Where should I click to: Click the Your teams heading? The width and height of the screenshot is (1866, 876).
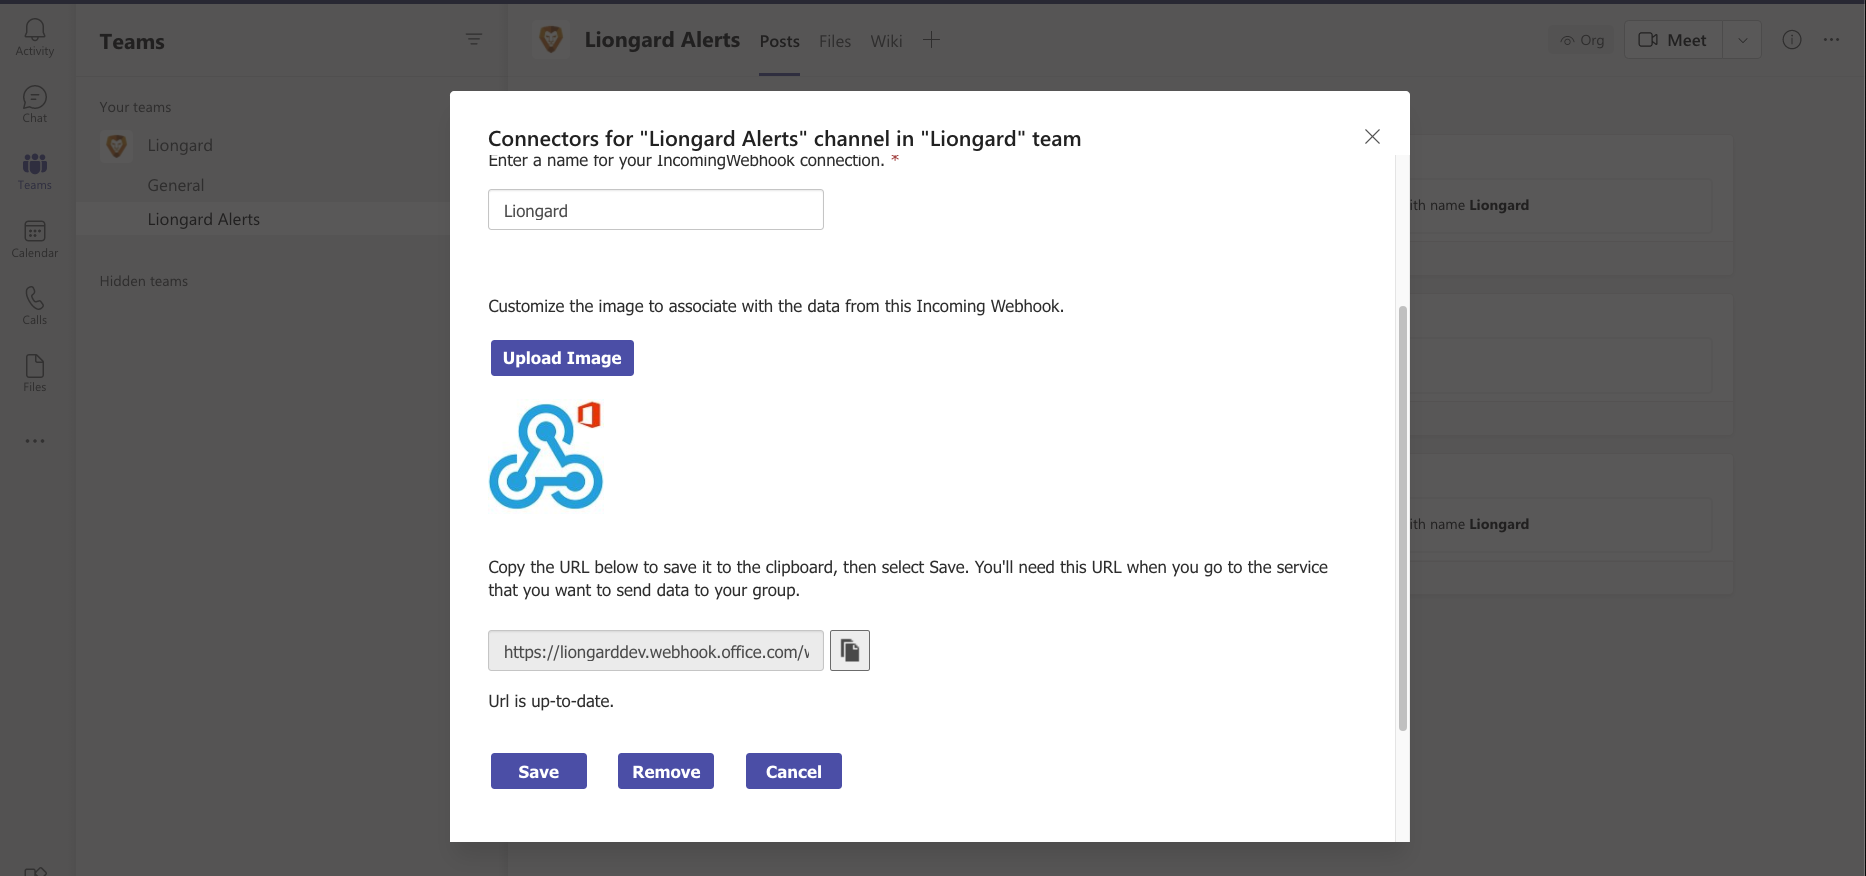tap(135, 107)
